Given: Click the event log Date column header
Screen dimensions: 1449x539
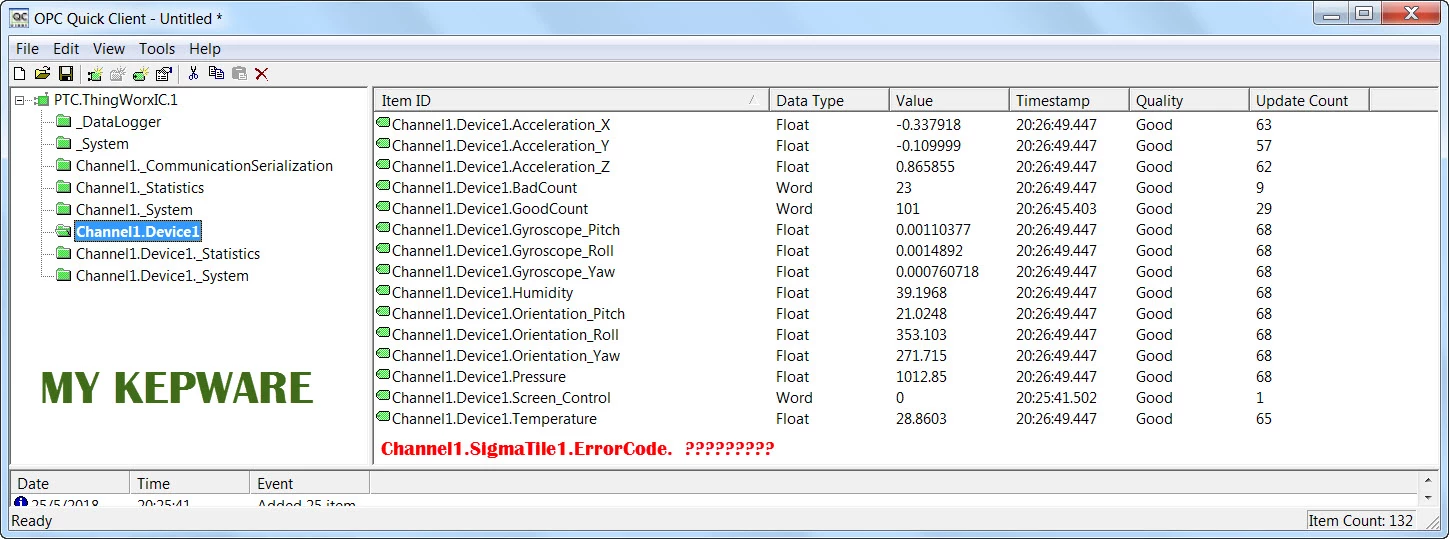Looking at the screenshot, I should pyautogui.click(x=70, y=483).
